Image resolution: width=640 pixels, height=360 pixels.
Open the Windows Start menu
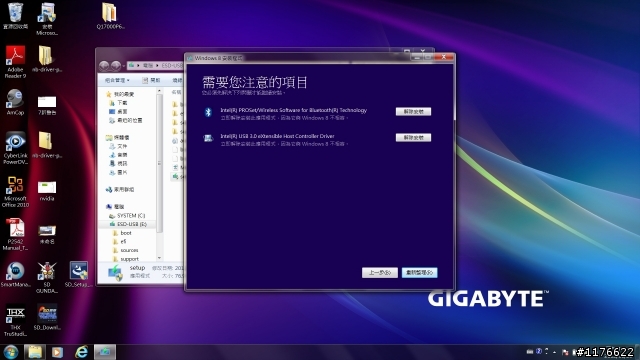click(11, 352)
